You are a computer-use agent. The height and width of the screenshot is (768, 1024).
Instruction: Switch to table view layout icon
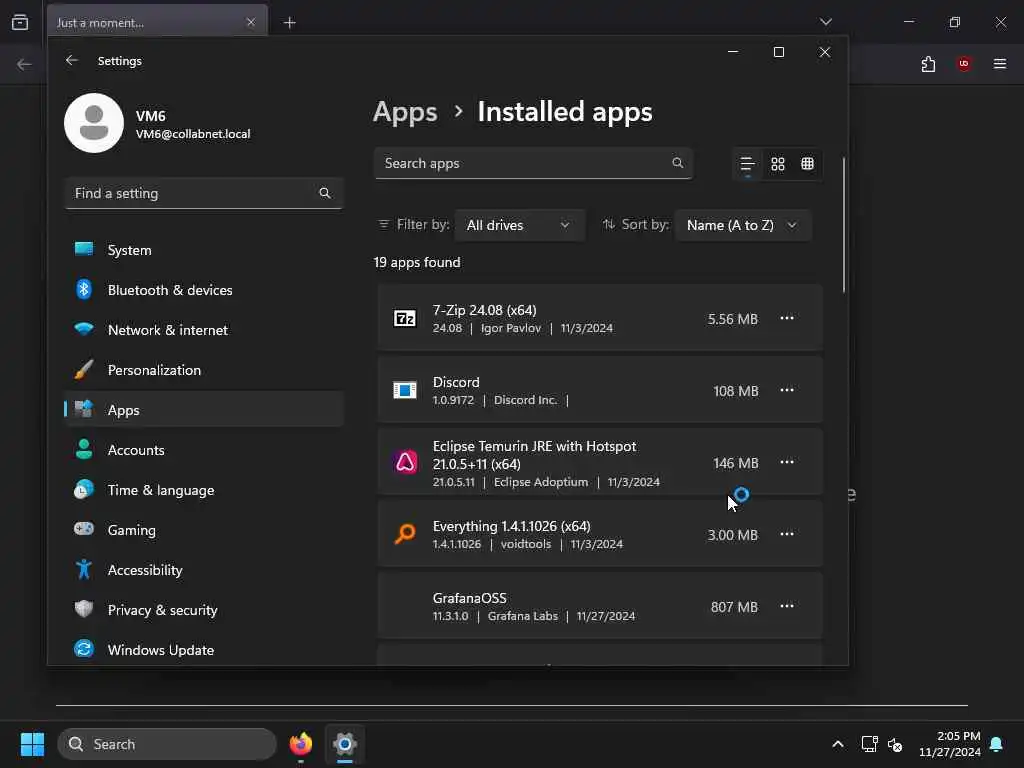click(807, 164)
